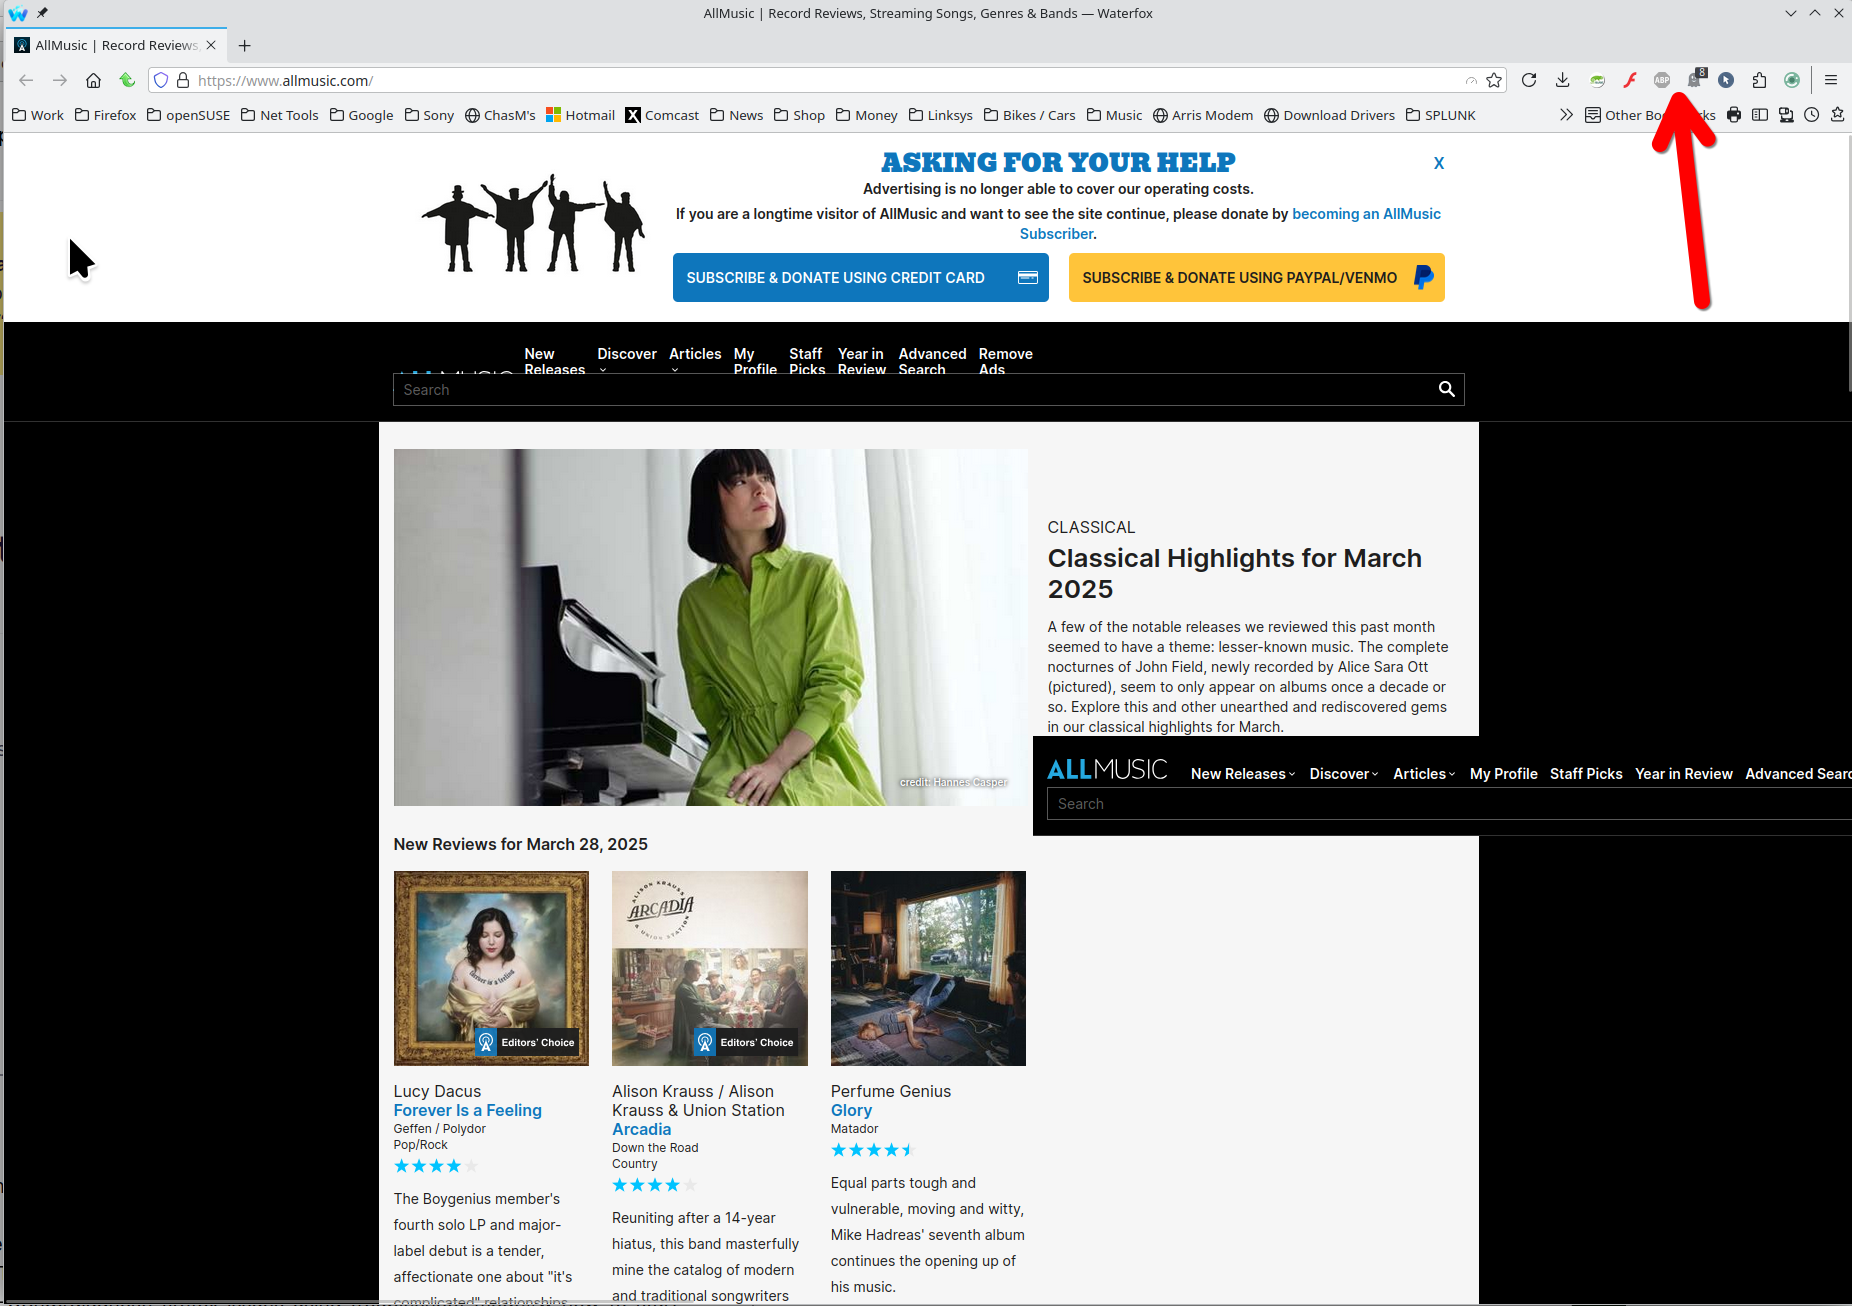
Task: Expand Articles dropdown in lower sticky nav
Action: [x=1424, y=774]
